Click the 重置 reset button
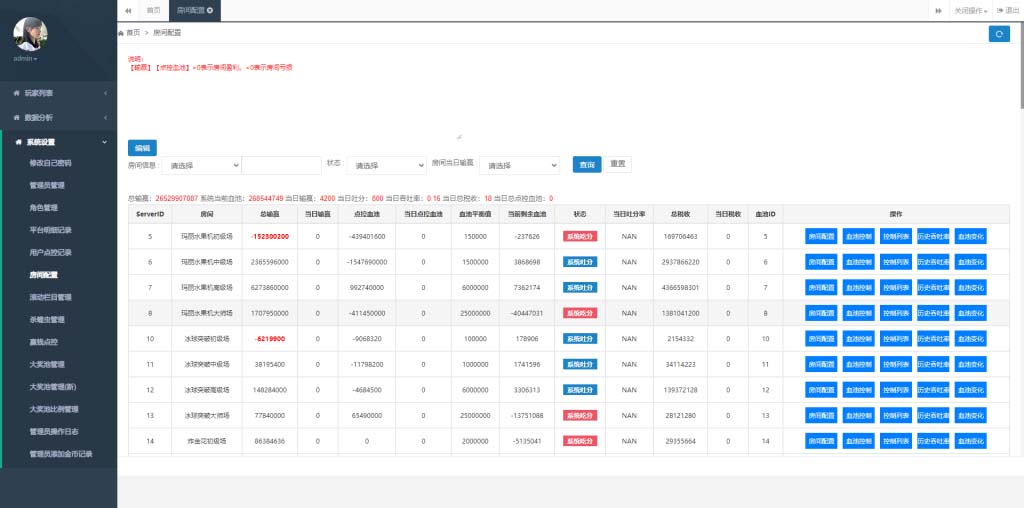The image size is (1024, 508). (618, 164)
